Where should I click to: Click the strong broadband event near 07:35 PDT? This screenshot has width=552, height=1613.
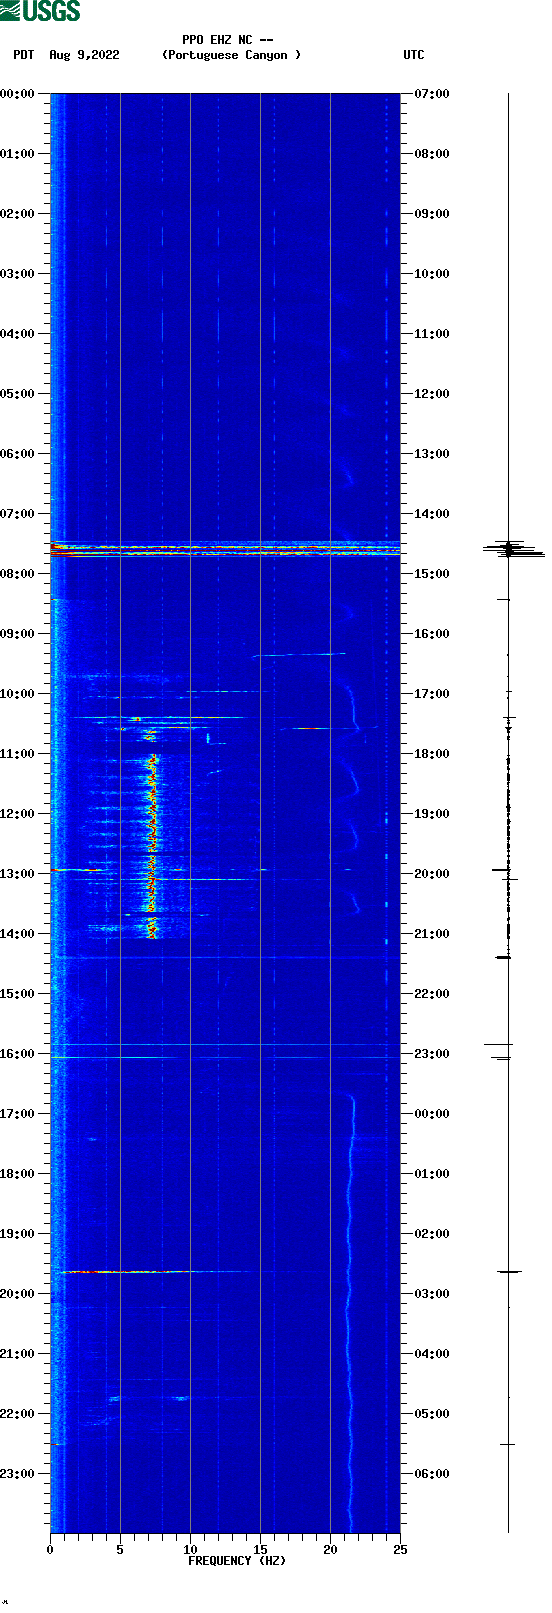coord(225,549)
